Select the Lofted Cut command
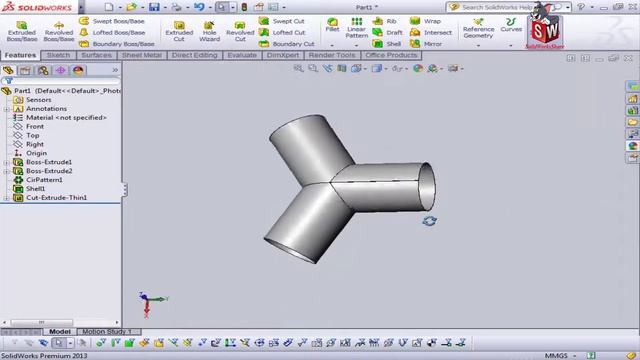Image resolution: width=640 pixels, height=360 pixels. click(x=282, y=32)
